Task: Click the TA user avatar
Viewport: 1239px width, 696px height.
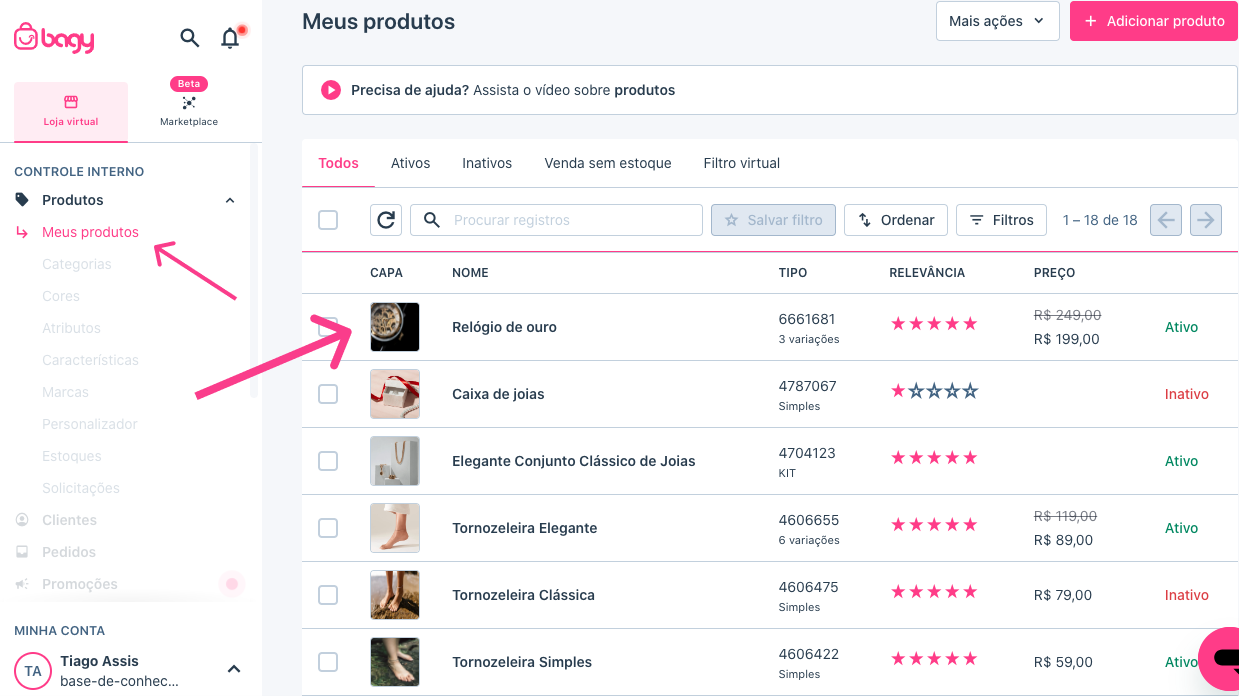Action: pyautogui.click(x=33, y=671)
